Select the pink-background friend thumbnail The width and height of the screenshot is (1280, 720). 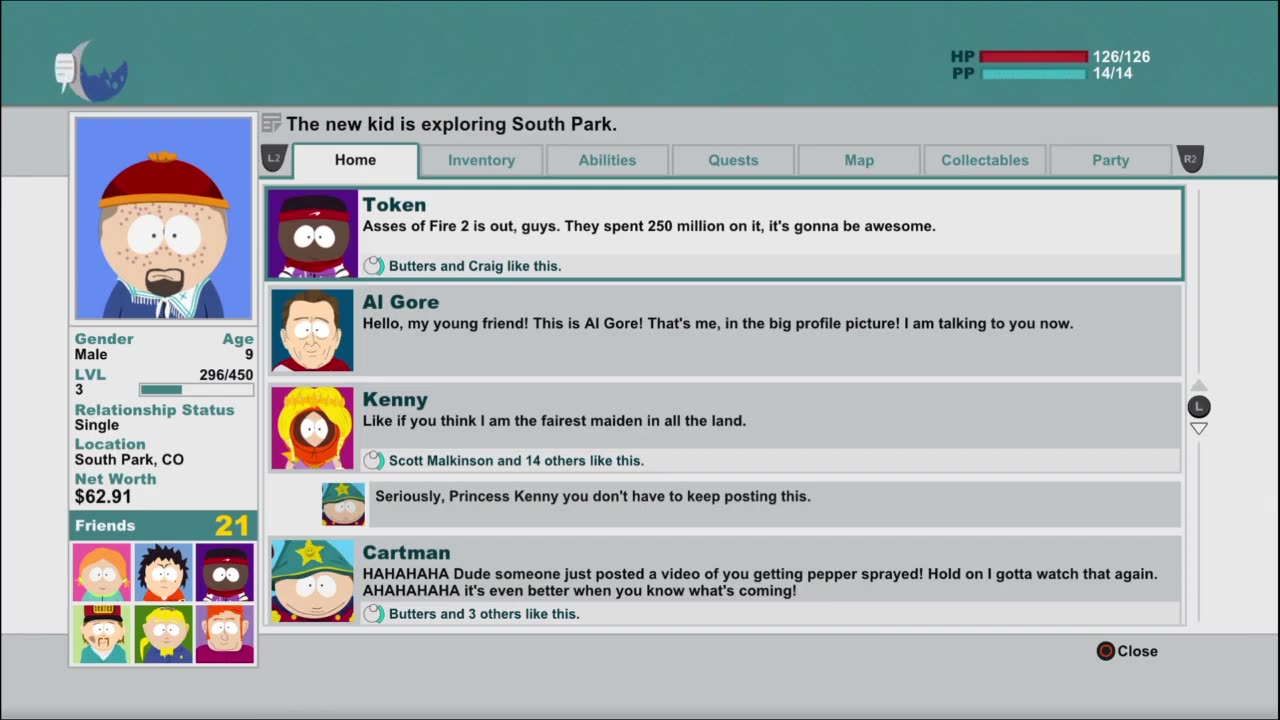tap(101, 572)
